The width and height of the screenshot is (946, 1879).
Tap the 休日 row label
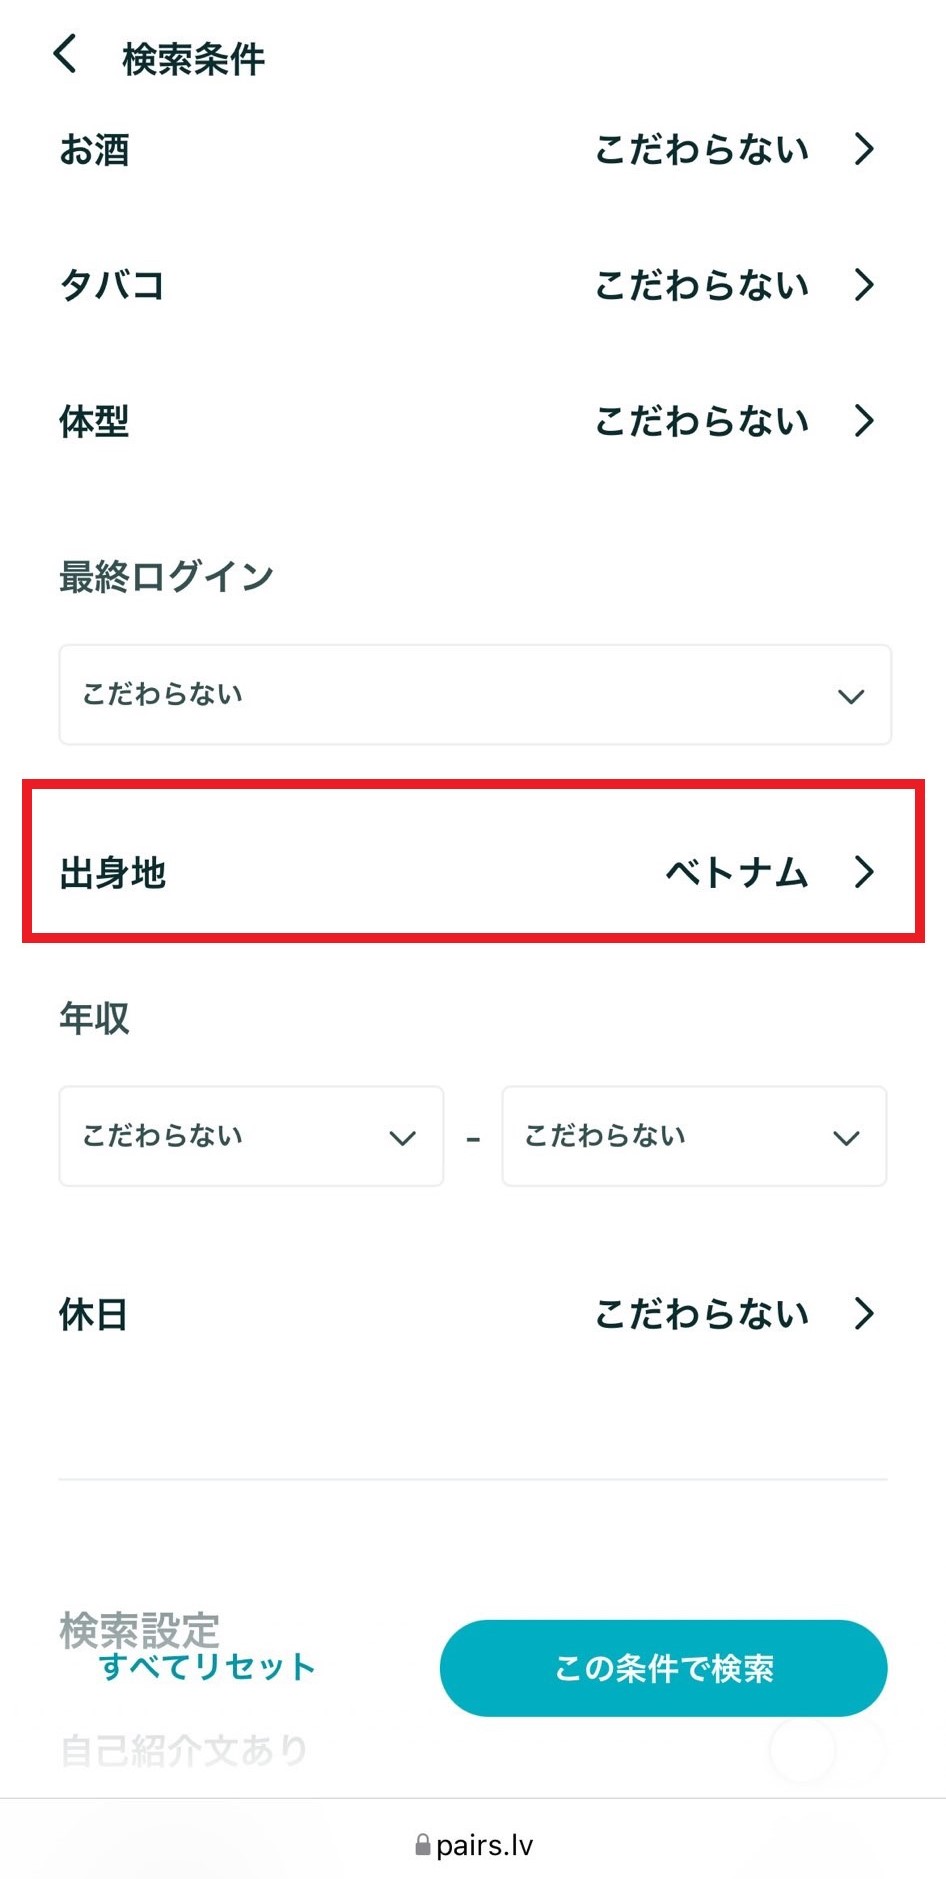tap(93, 1315)
